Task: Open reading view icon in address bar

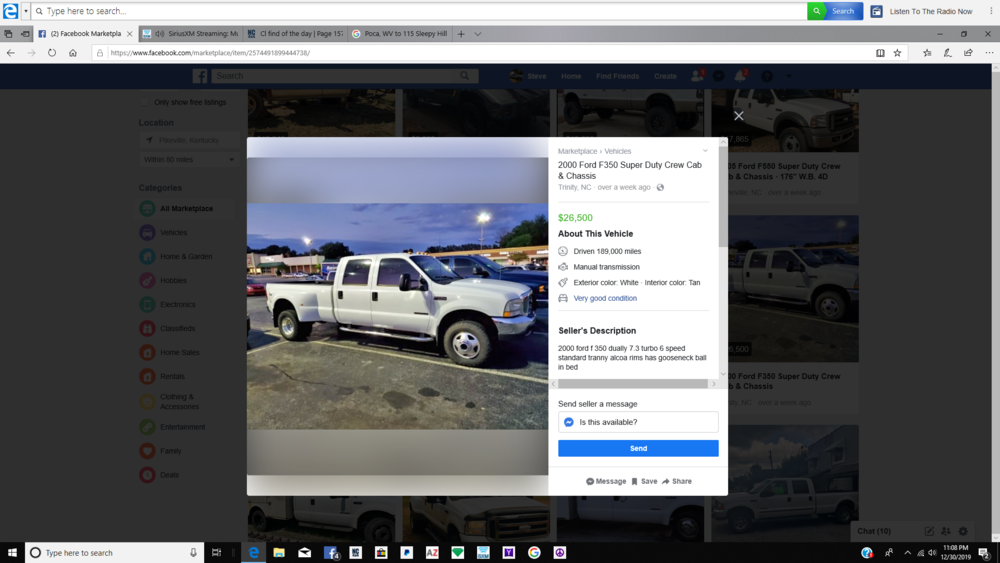Action: pyautogui.click(x=880, y=53)
